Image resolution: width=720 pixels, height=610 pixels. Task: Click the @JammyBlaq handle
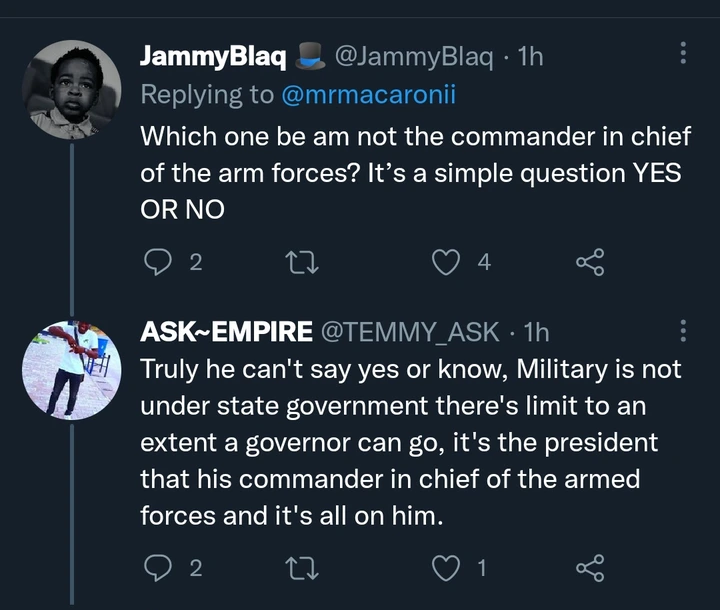click(410, 56)
